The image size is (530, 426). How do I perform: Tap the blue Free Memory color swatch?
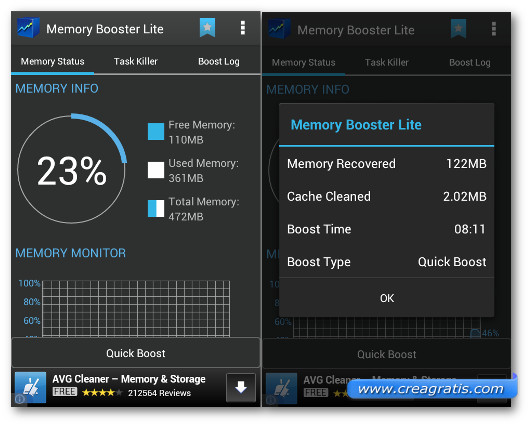[x=156, y=132]
